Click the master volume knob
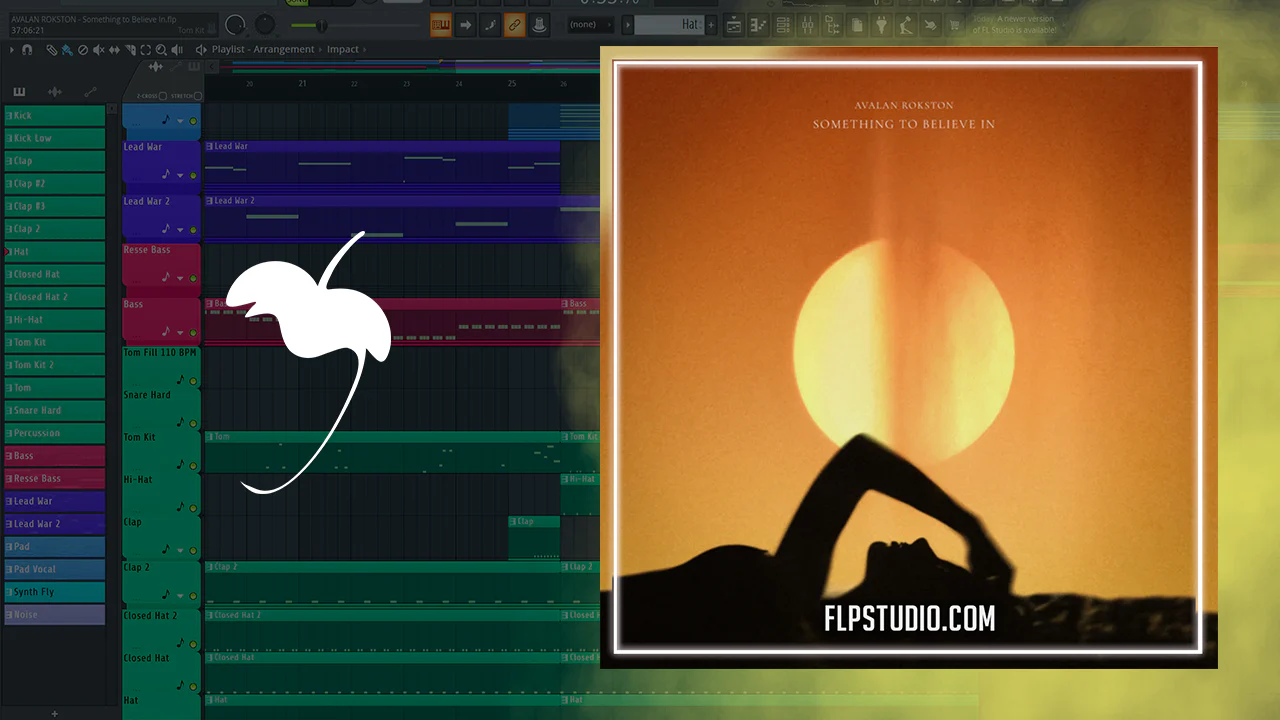Image resolution: width=1280 pixels, height=720 pixels. point(236,24)
